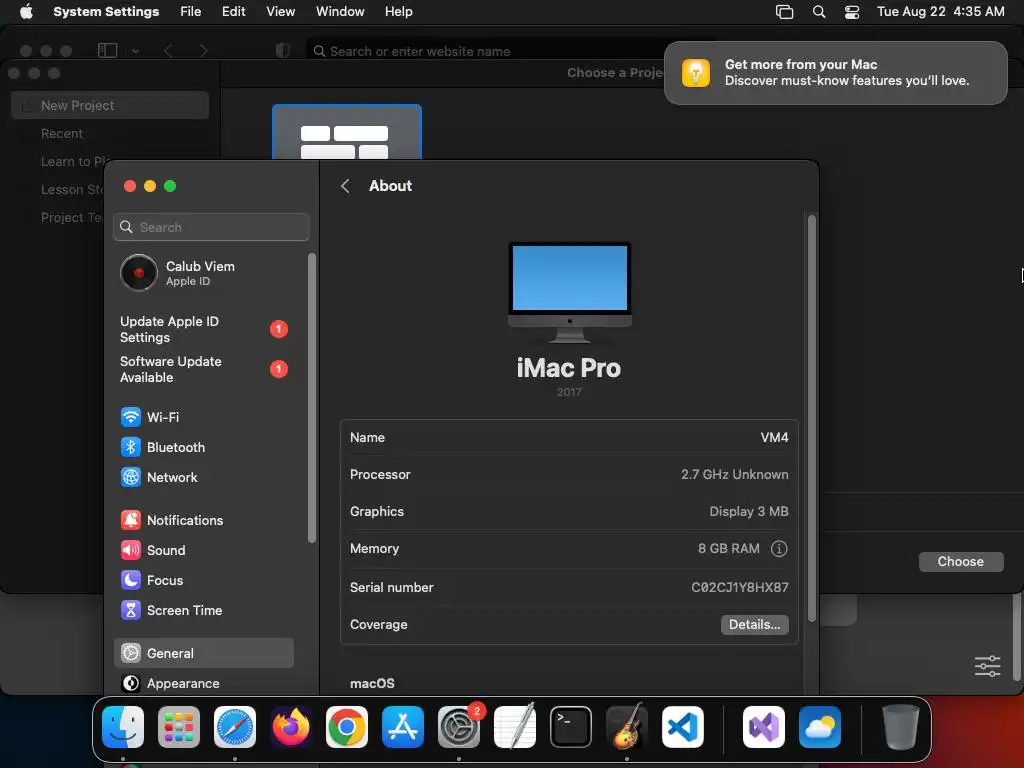
Task: Click the Calub Viem Apple ID avatar
Action: click(x=138, y=273)
